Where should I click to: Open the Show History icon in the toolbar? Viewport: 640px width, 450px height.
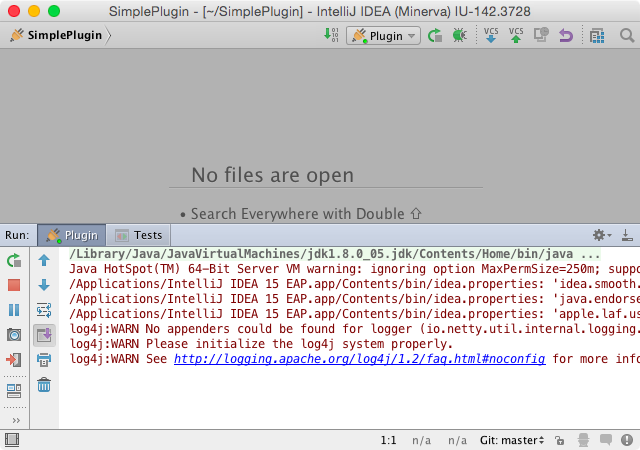[541, 35]
